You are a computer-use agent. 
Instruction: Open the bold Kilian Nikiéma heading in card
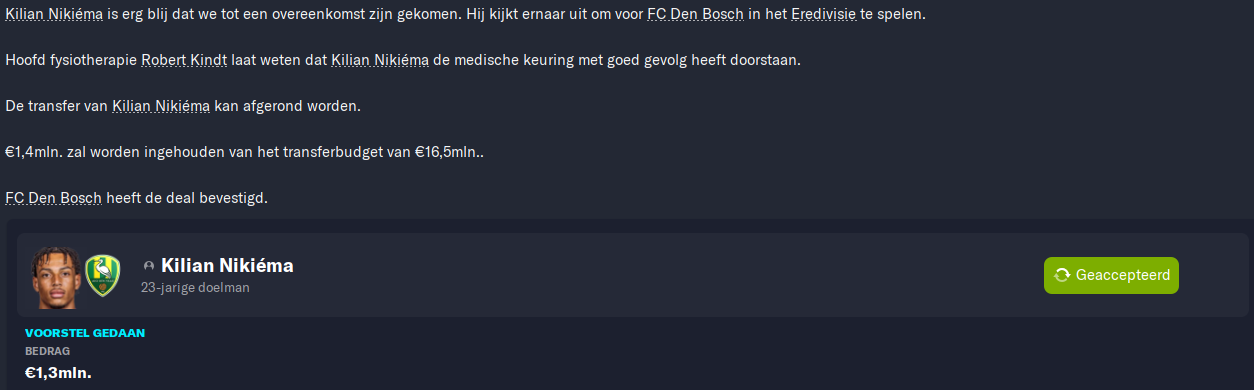(x=227, y=266)
